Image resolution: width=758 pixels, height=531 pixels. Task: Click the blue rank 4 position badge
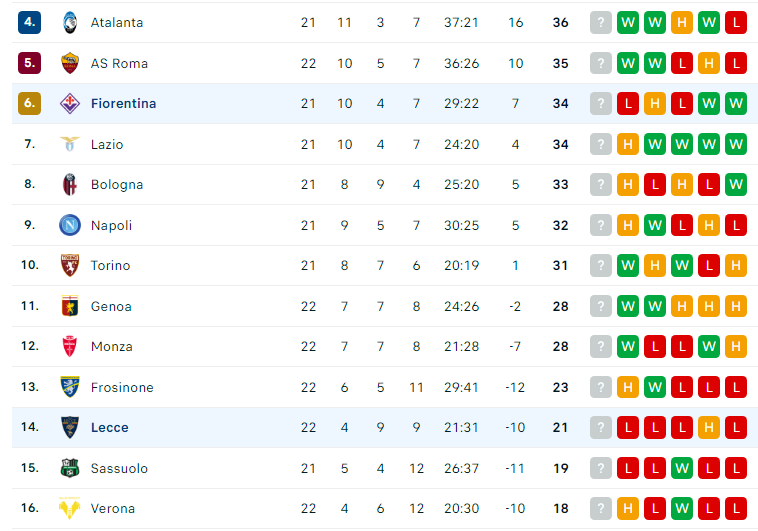[29, 22]
